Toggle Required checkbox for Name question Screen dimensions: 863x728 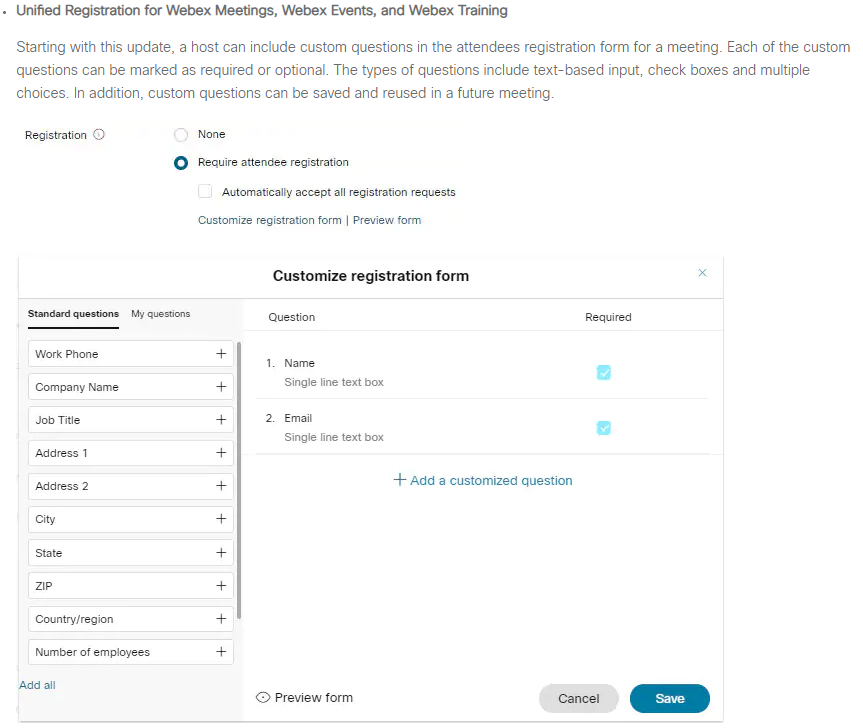(x=604, y=373)
